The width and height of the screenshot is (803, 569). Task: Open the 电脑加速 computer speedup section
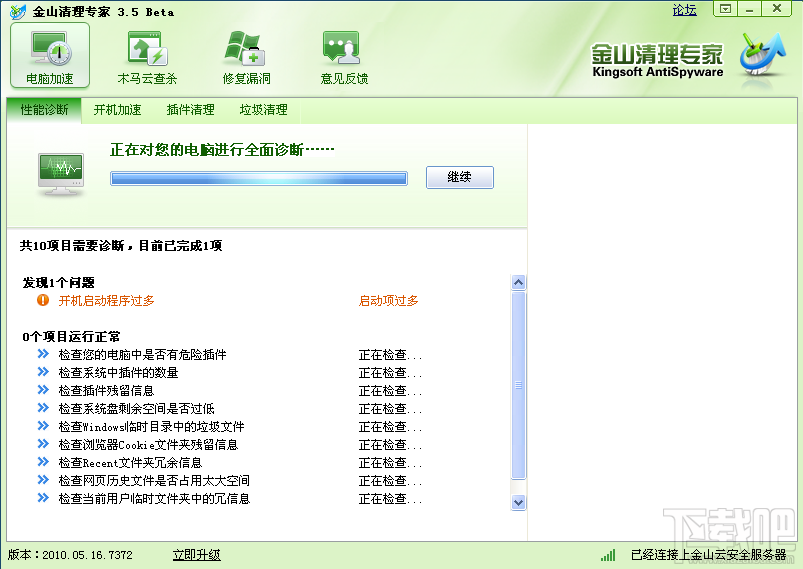tap(50, 56)
